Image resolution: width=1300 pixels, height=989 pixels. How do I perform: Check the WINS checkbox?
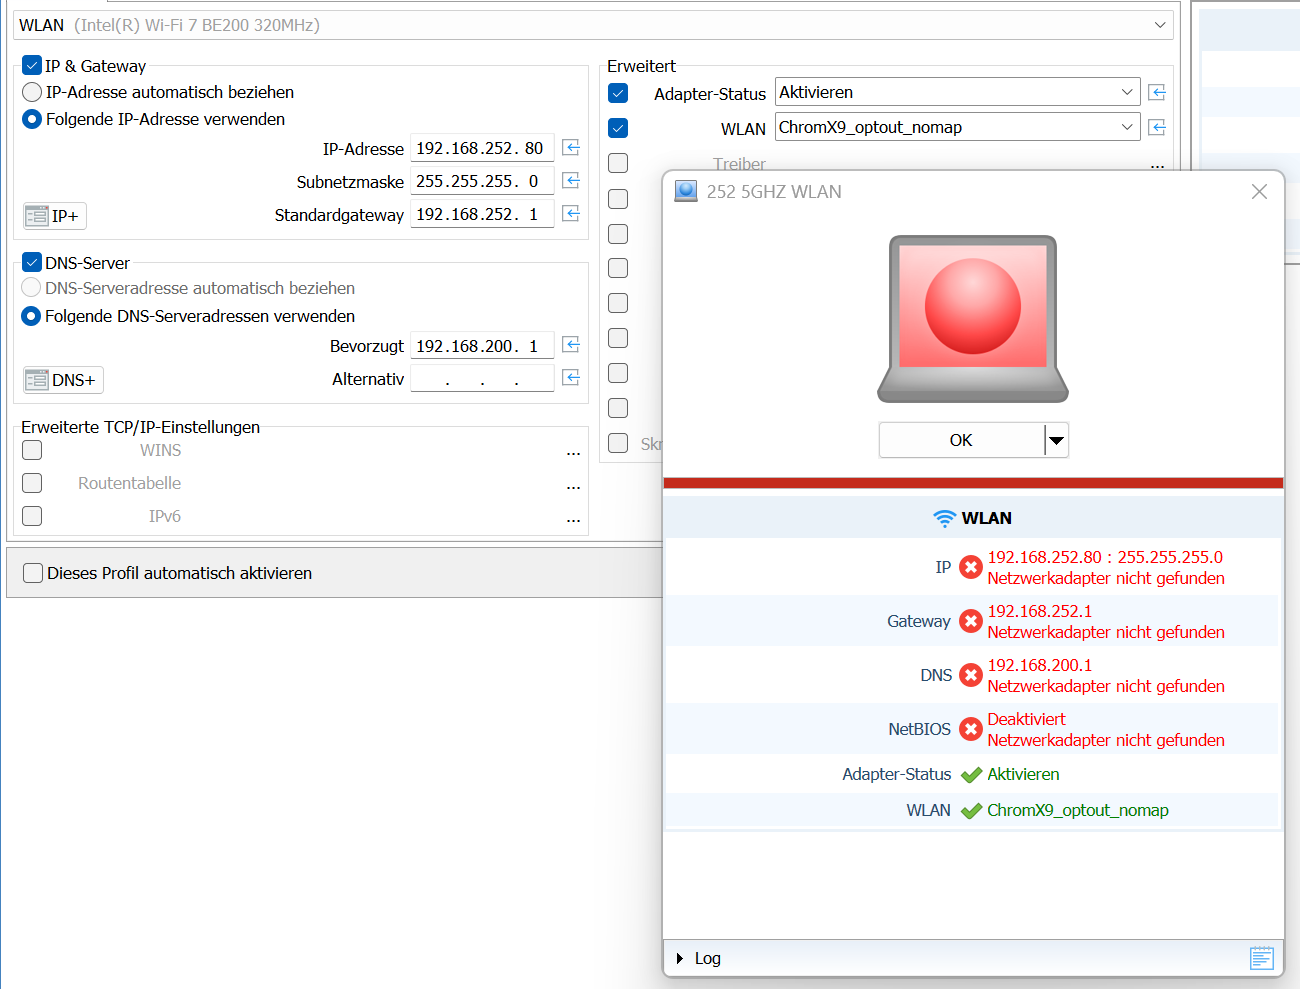(32, 450)
